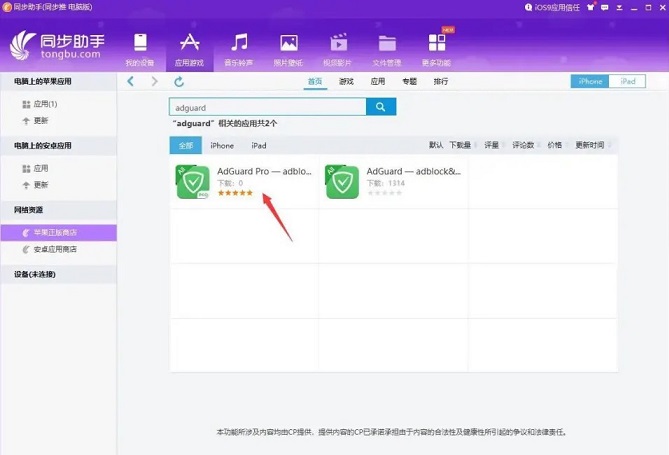This screenshot has width=669, height=455.
Task: Click the 下载: 1314 text
Action: tap(386, 183)
